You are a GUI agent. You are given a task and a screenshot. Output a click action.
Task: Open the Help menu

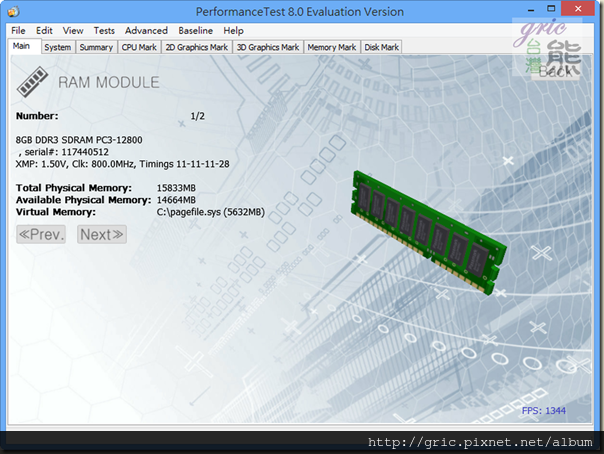click(x=233, y=30)
